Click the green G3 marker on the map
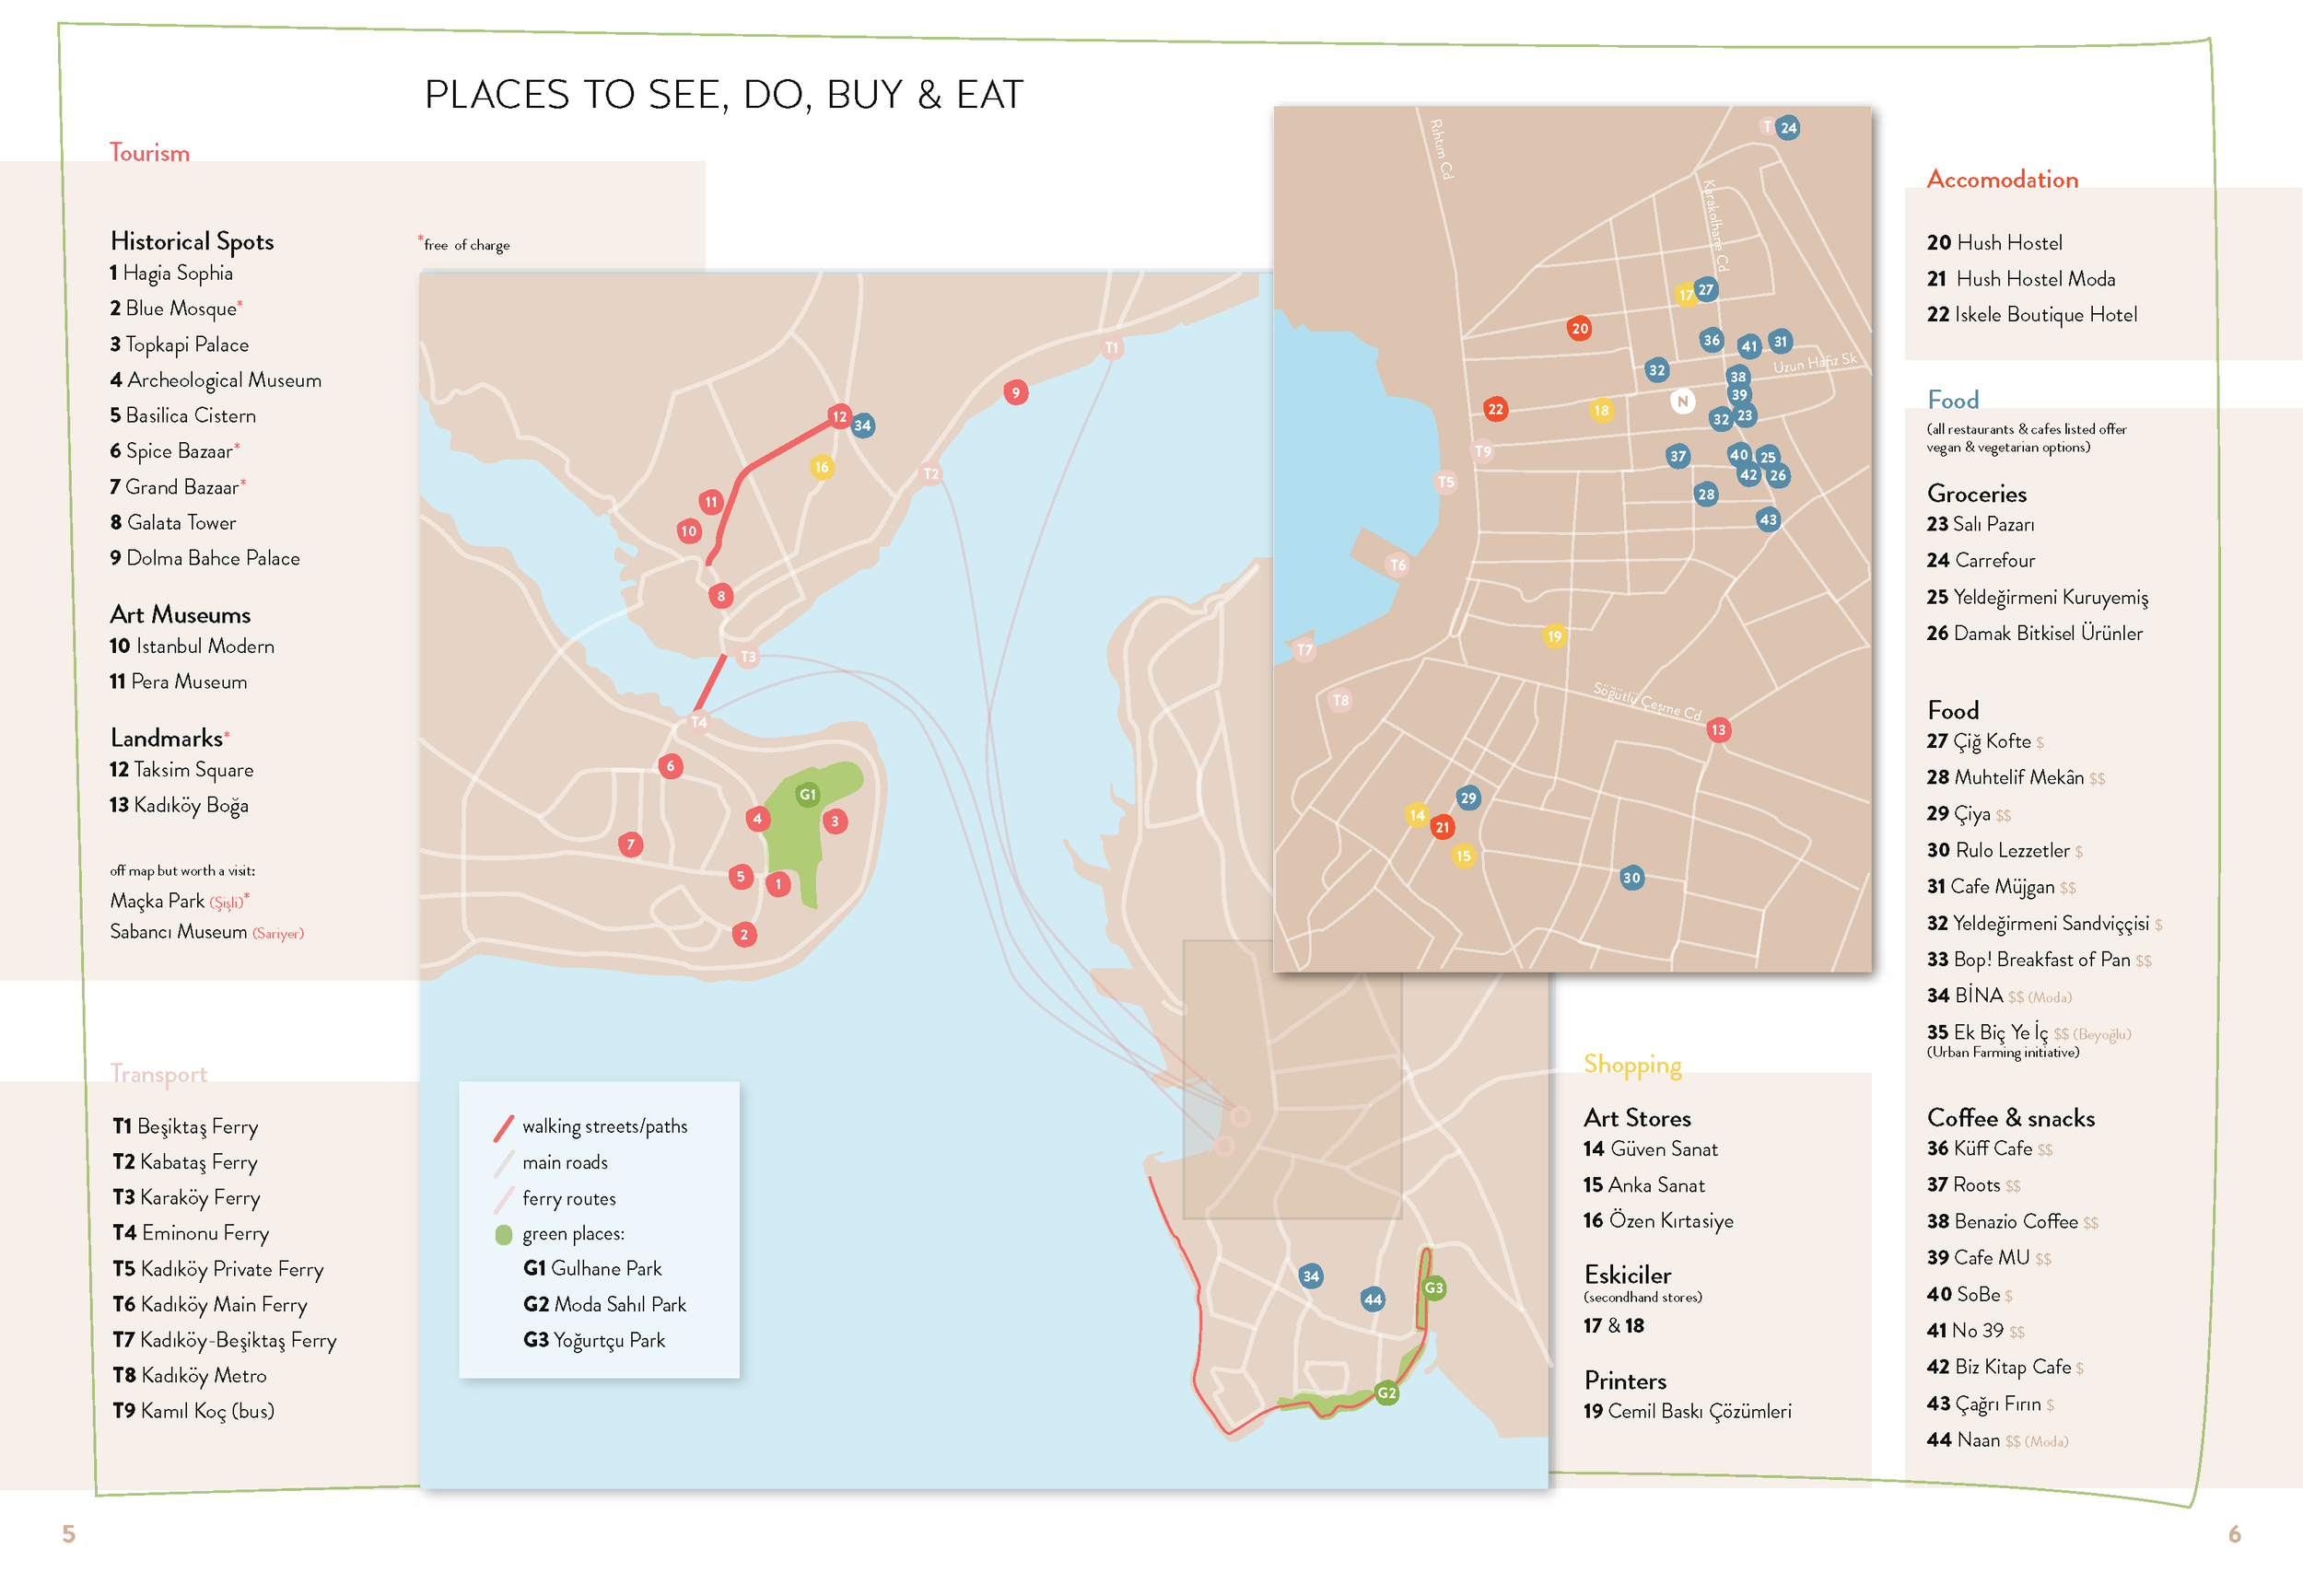 (1433, 1288)
